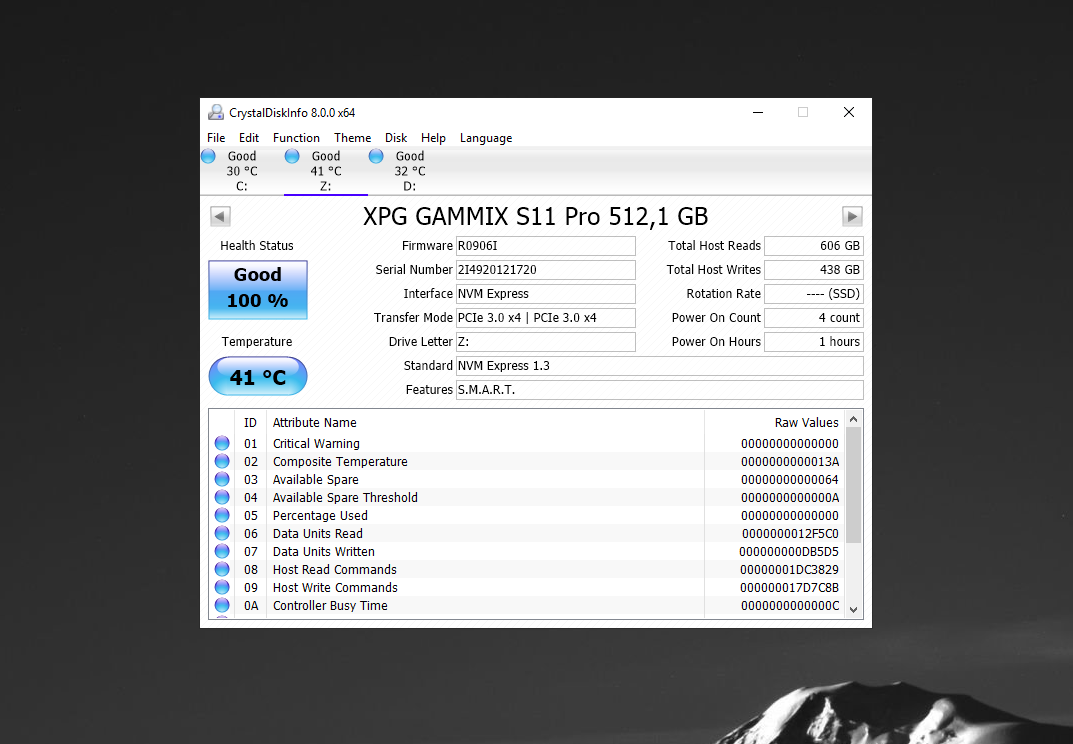Click the Power On Count value
Image resolution: width=1073 pixels, height=744 pixels.
point(814,318)
